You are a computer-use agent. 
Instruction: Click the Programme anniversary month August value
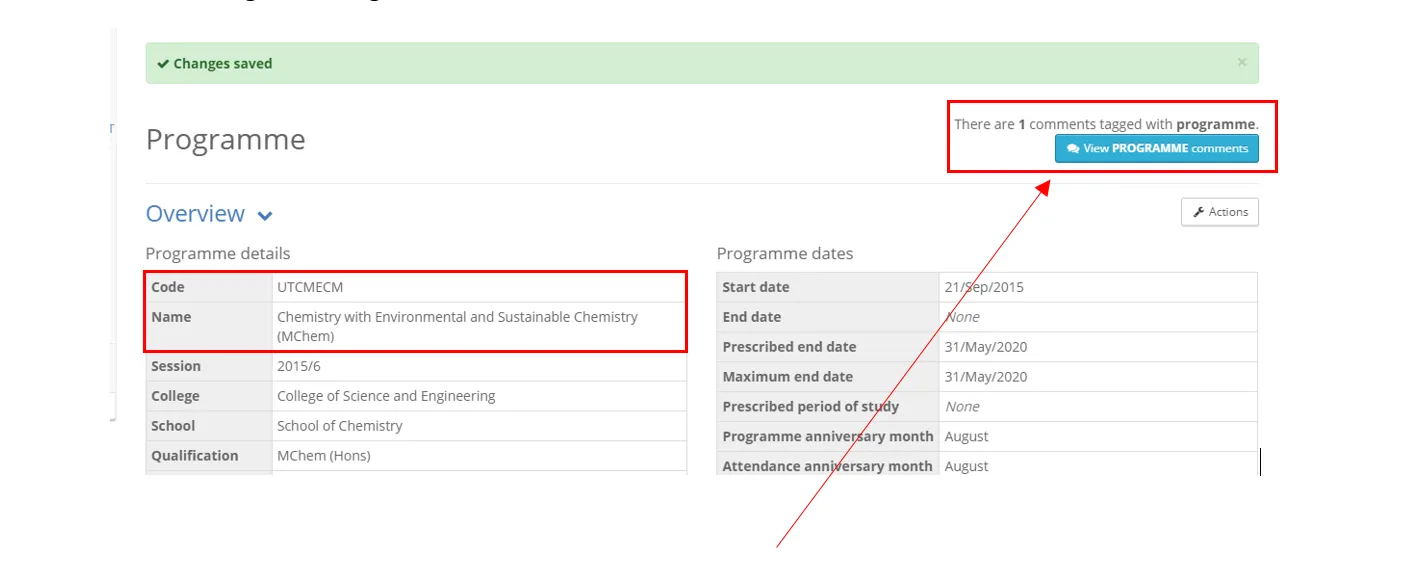click(x=966, y=437)
